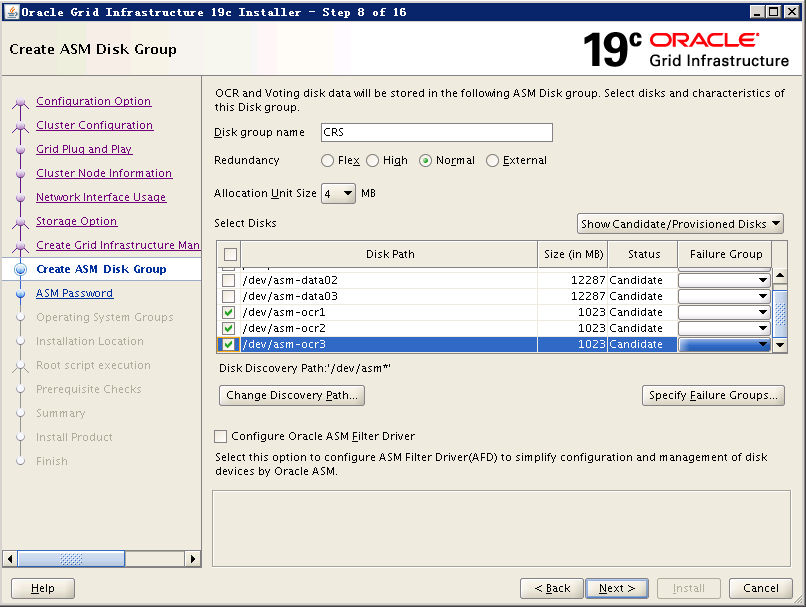The height and width of the screenshot is (608, 806).
Task: Select the /dev/asm-ocr1 disk path cell
Action: tap(389, 312)
